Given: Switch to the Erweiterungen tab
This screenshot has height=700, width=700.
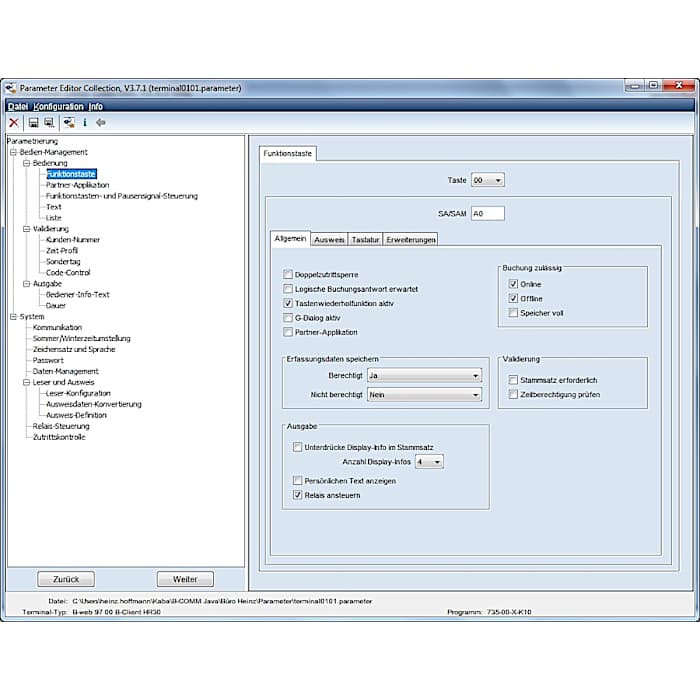Looking at the screenshot, I should coord(411,240).
